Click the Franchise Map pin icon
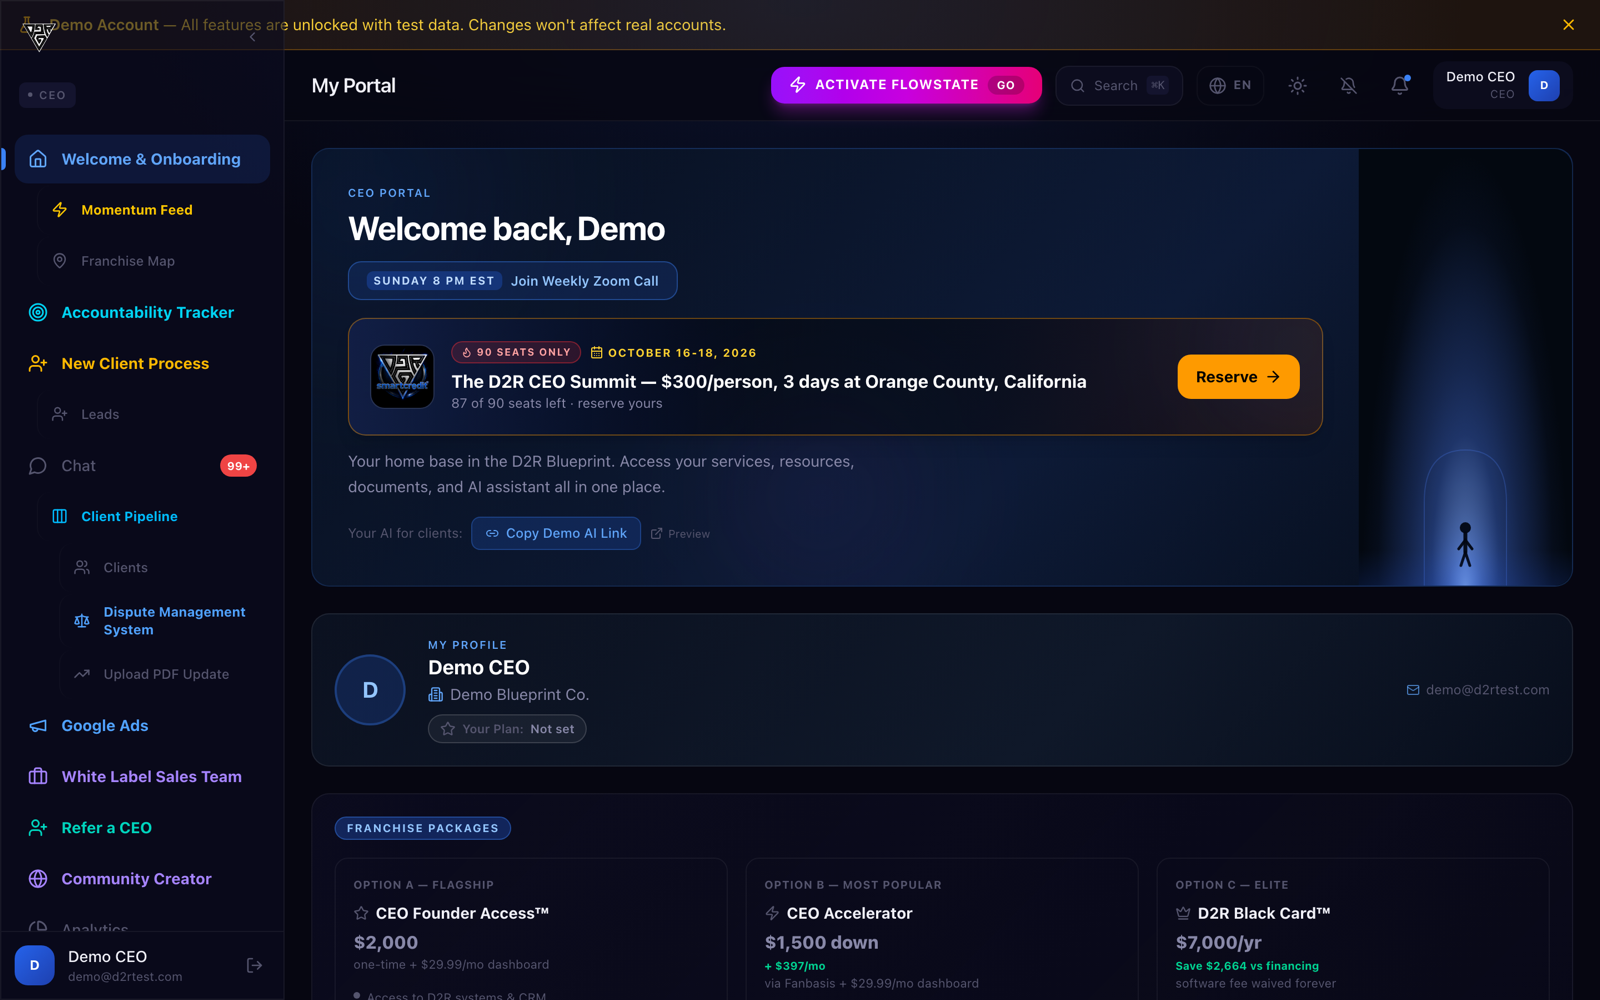This screenshot has height=1000, width=1600. [60, 261]
